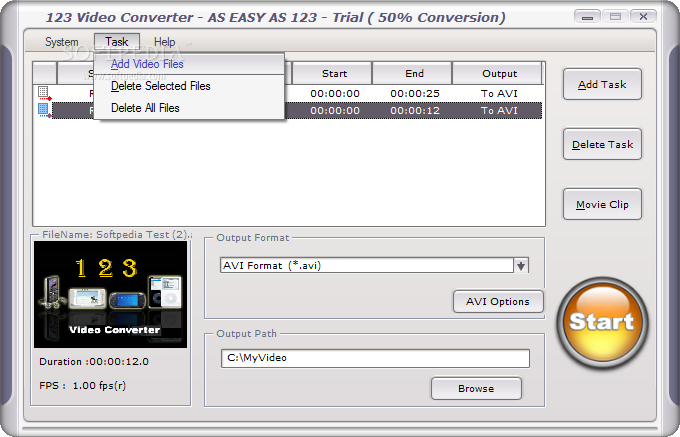Select the end time 00:00:12 cell
680x437 pixels.
tap(415, 111)
